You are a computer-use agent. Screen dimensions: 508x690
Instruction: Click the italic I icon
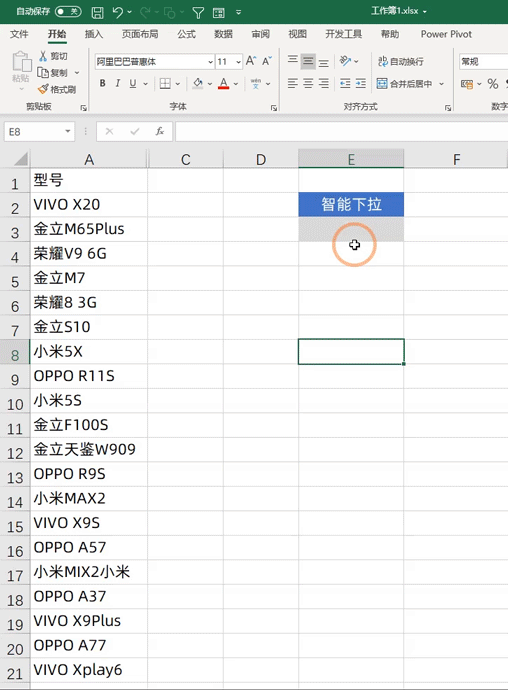coord(118,83)
